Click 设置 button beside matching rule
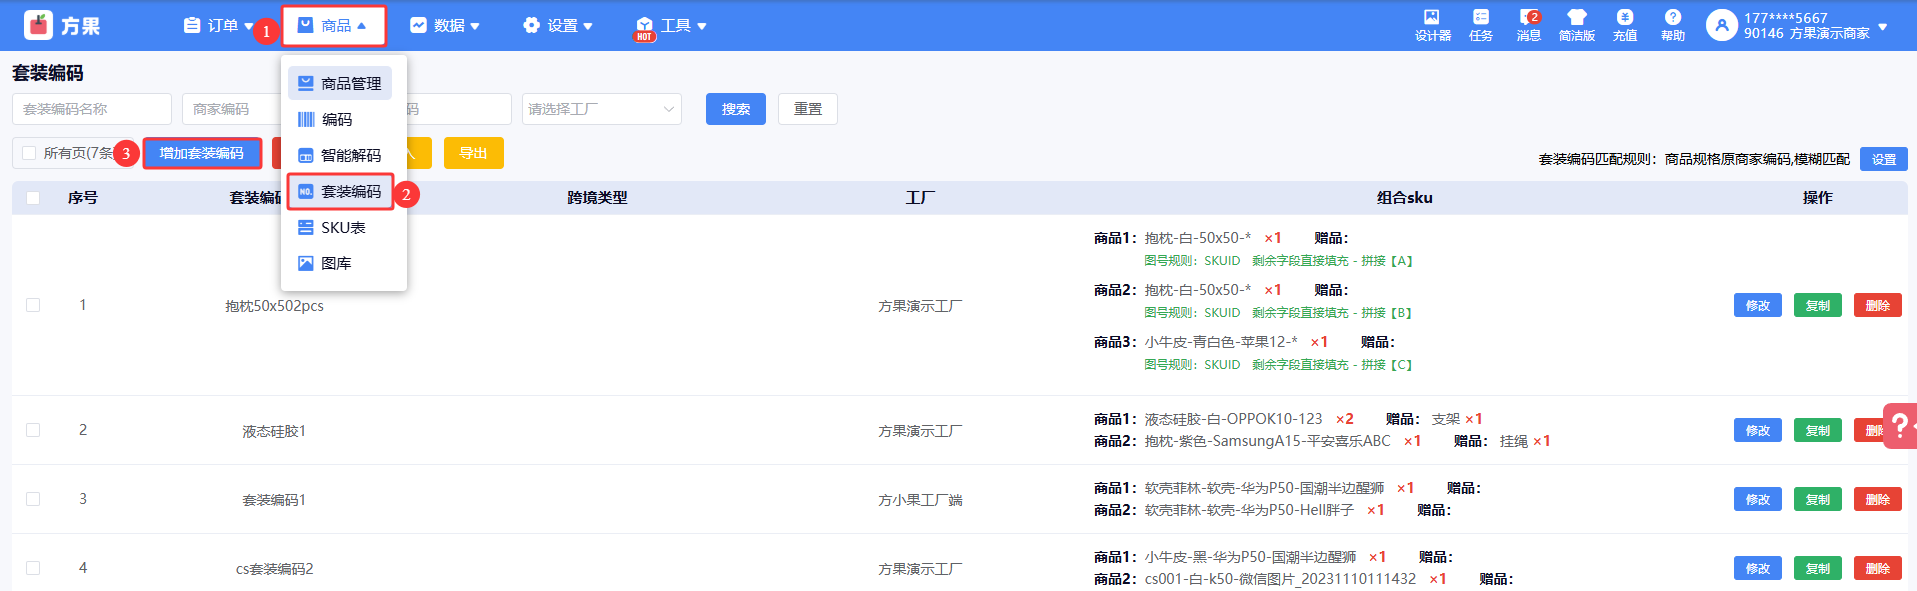 point(1884,159)
